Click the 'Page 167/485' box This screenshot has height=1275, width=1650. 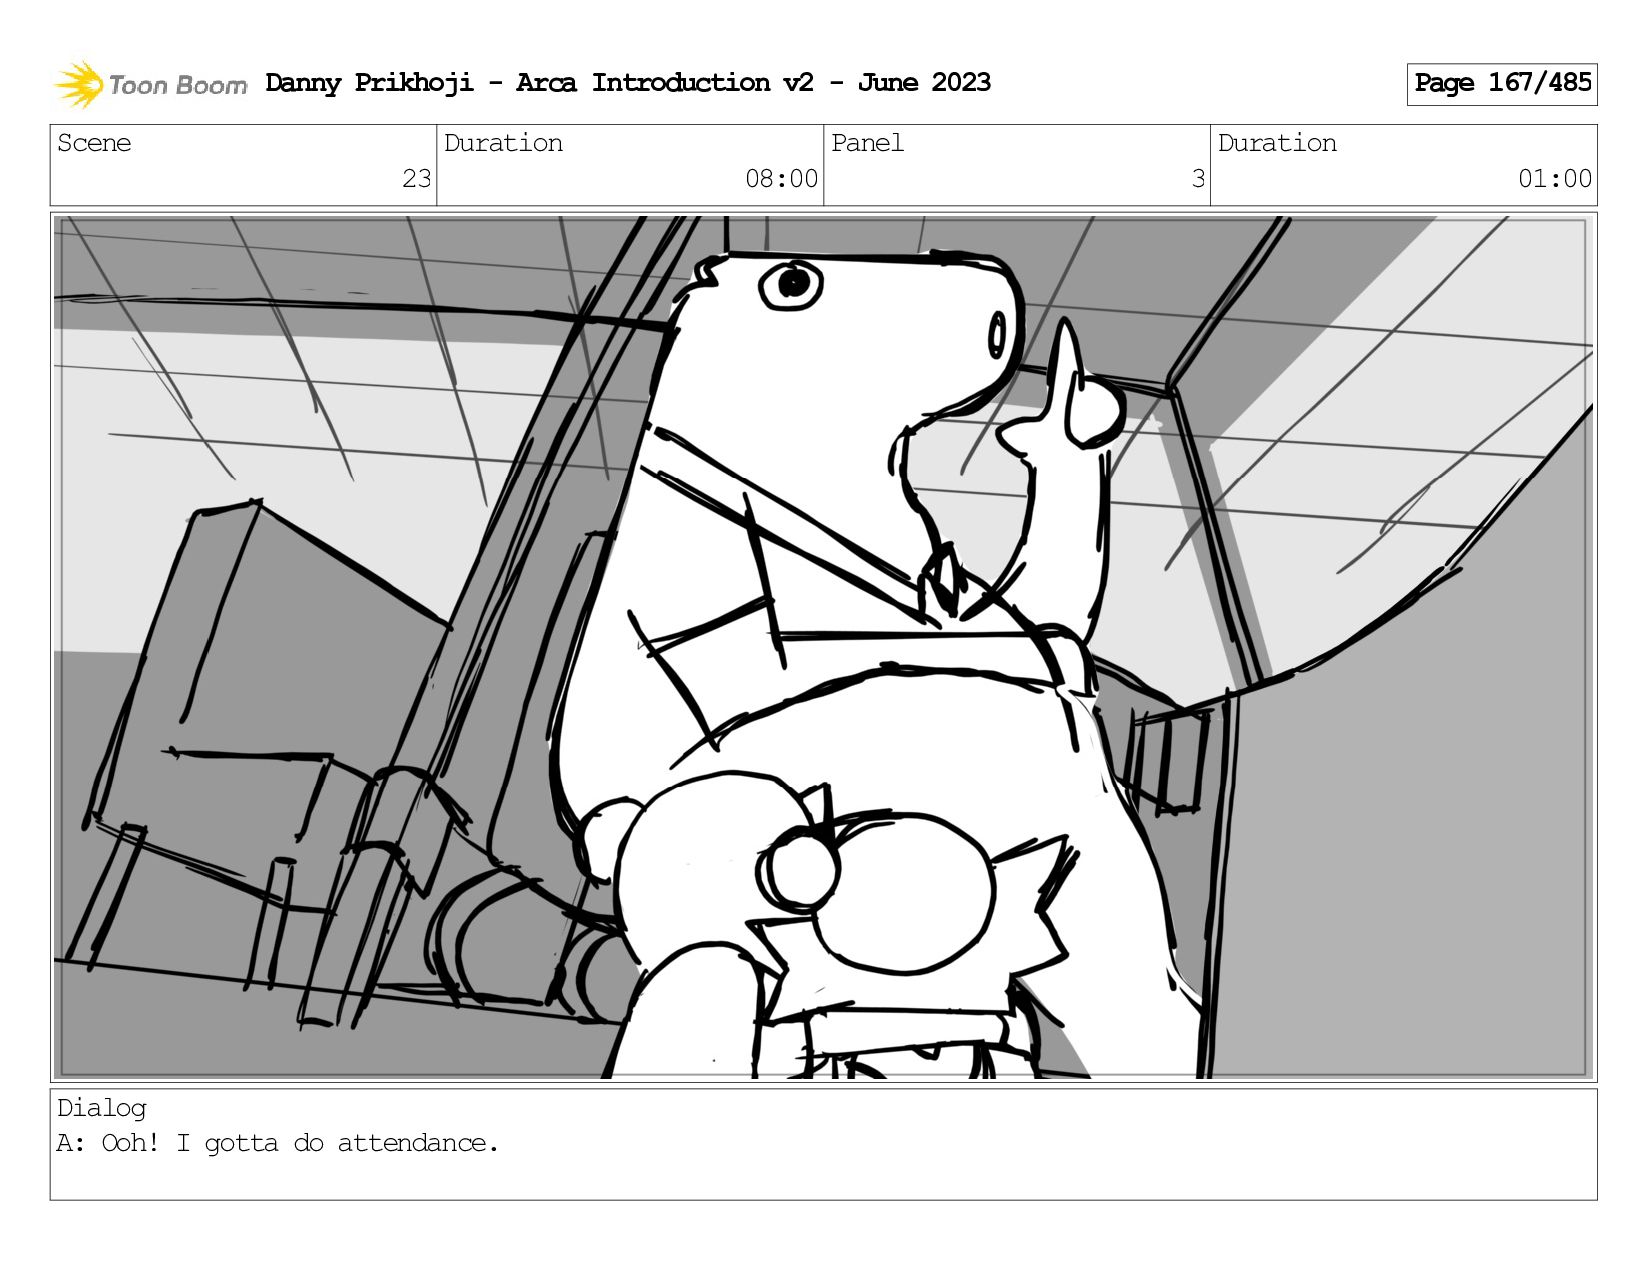(x=1502, y=84)
